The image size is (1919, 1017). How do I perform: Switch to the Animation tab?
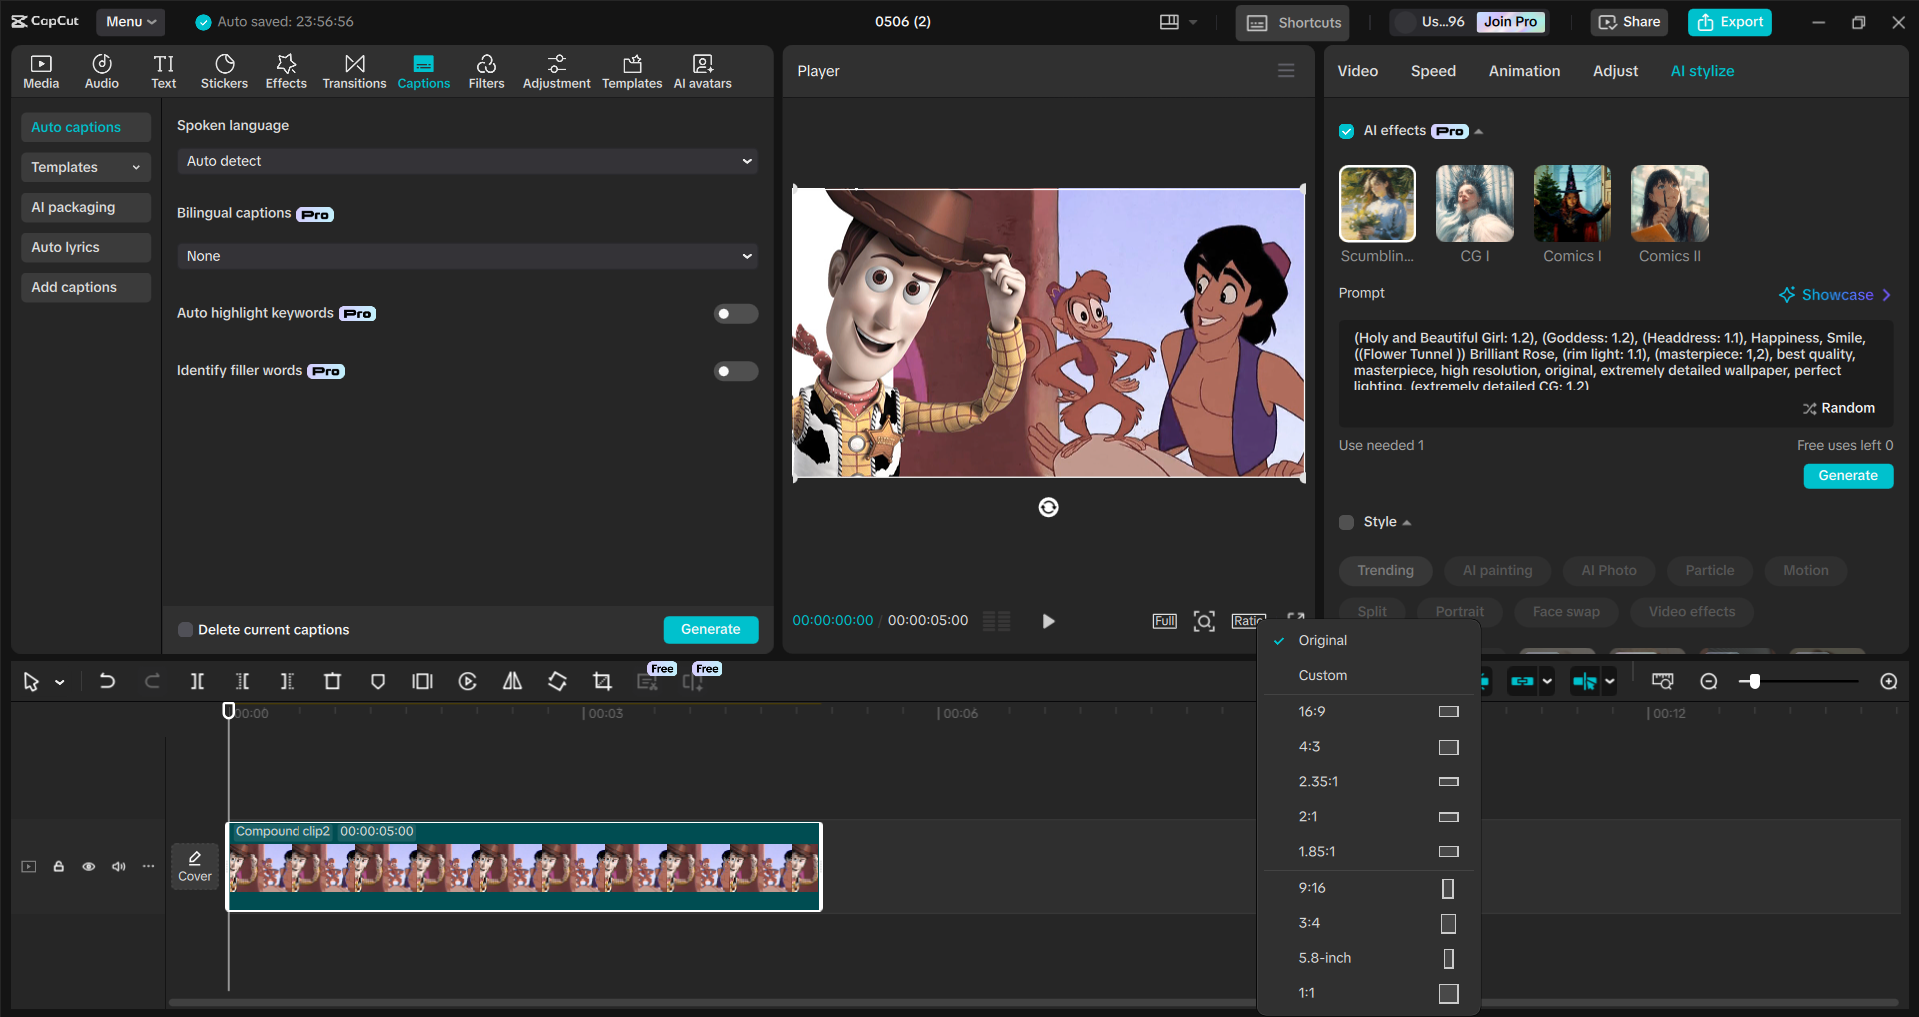point(1523,70)
